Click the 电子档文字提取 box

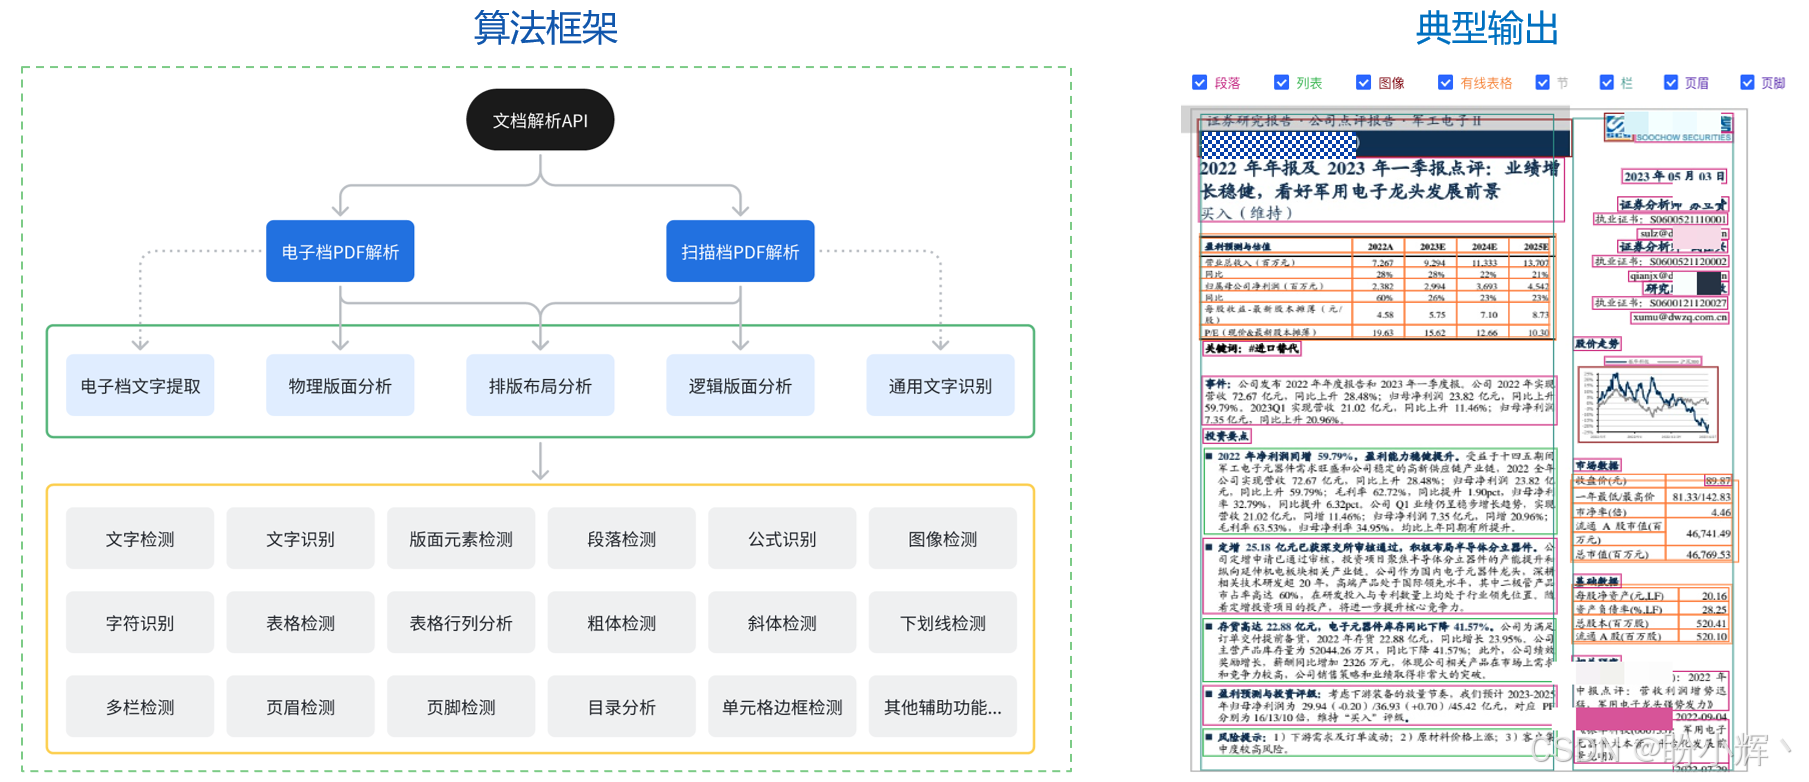point(140,385)
